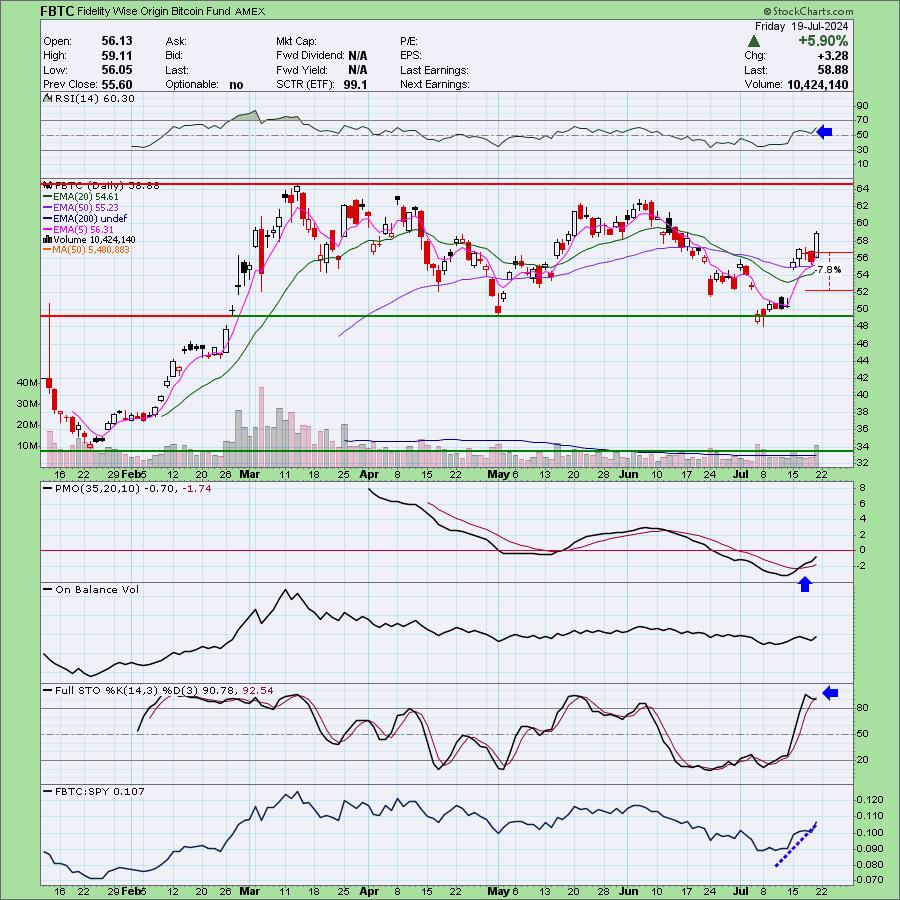This screenshot has height=900, width=900.
Task: Click the AMEX exchange label
Action: pyautogui.click(x=250, y=11)
